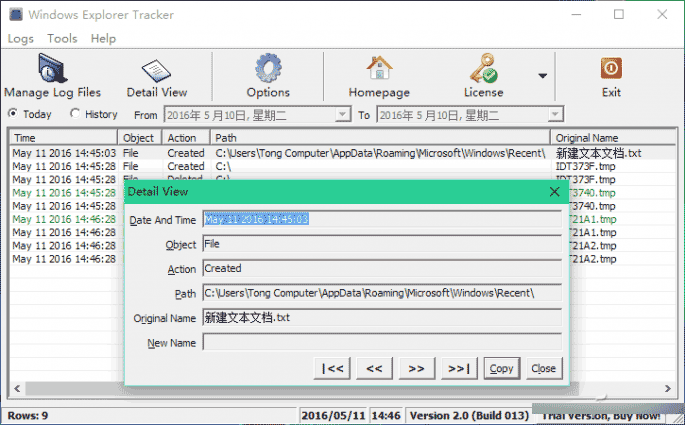Go to Homepage via house icon
Screen dimensions: 685x425
pyautogui.click(x=379, y=75)
